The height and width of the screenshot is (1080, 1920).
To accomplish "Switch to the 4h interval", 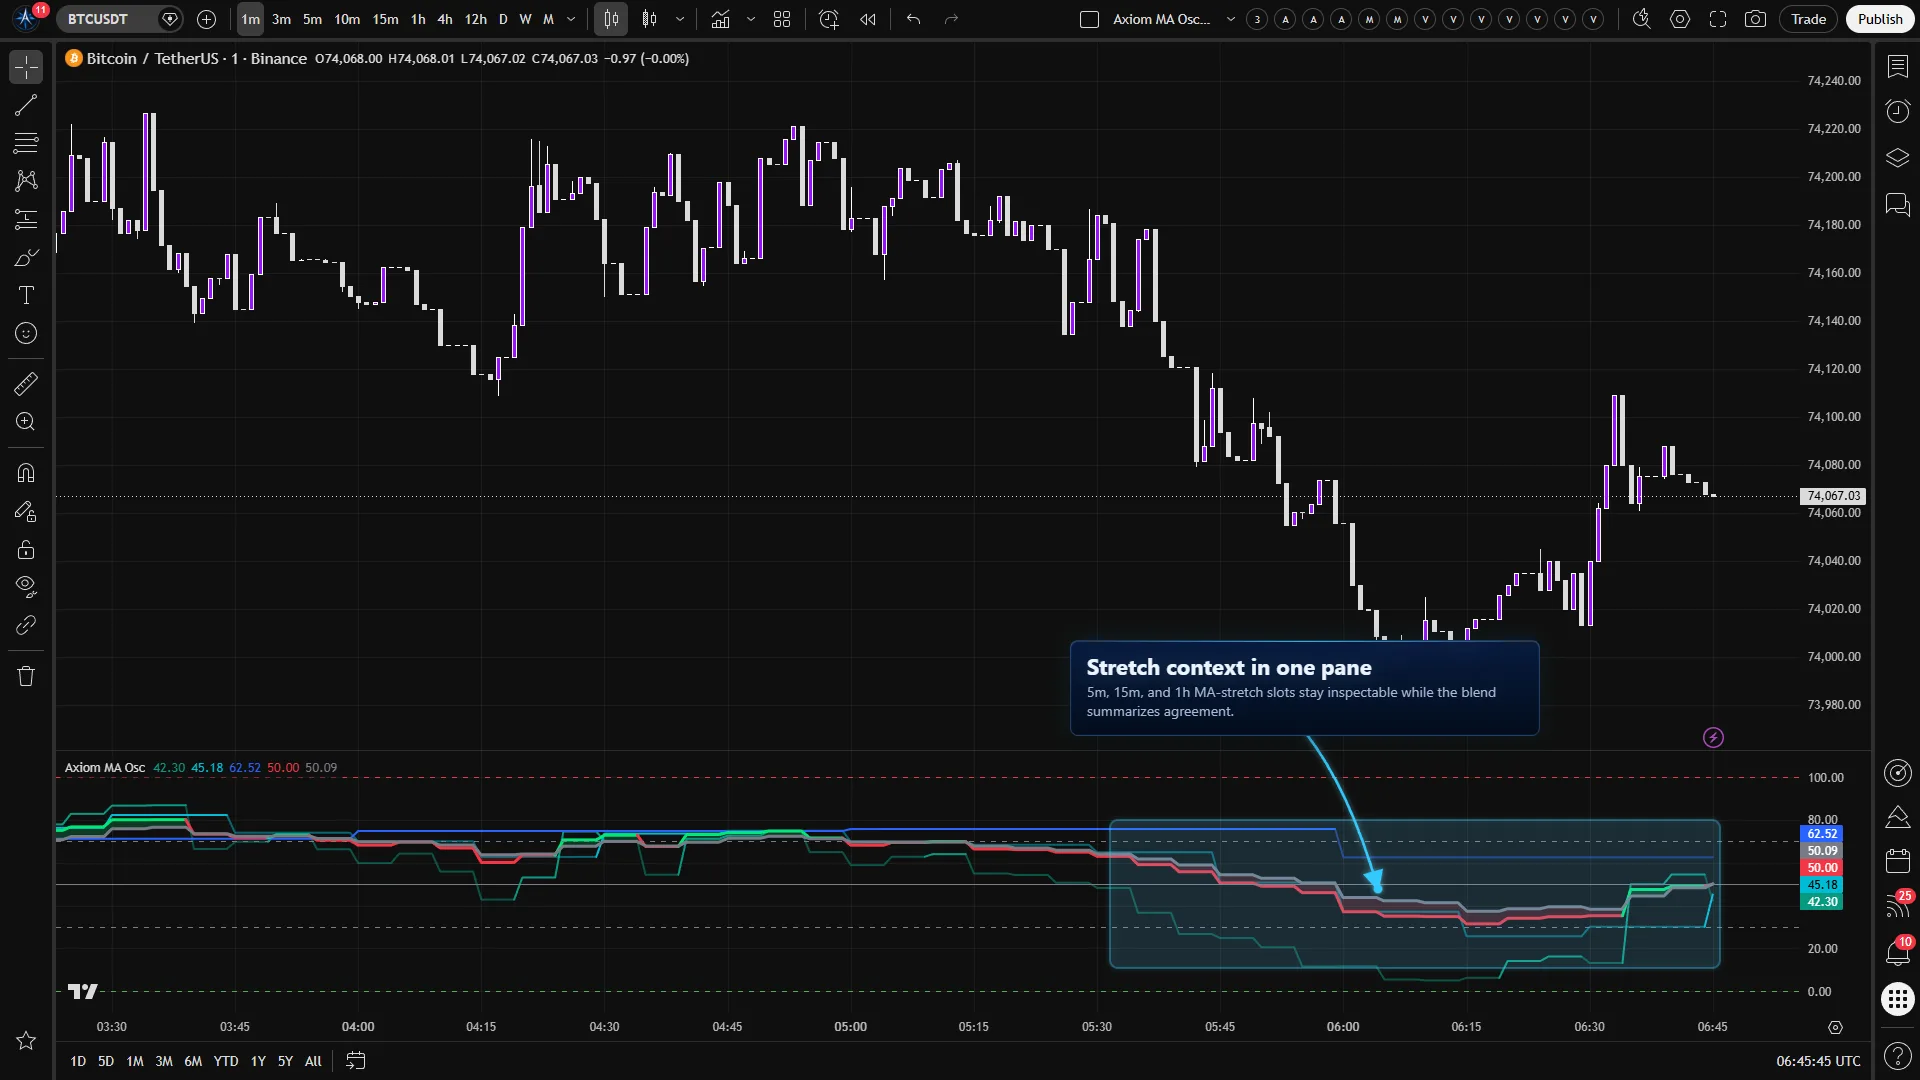I will point(445,19).
